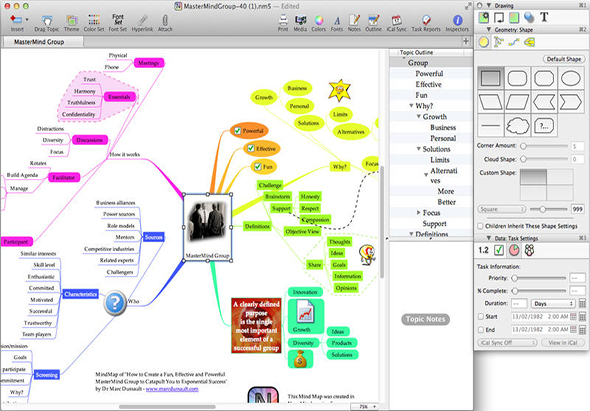Viewport: 590px width, 411px height.
Task: Toggle the Powerful topic checkbox
Action: pyautogui.click(x=237, y=131)
